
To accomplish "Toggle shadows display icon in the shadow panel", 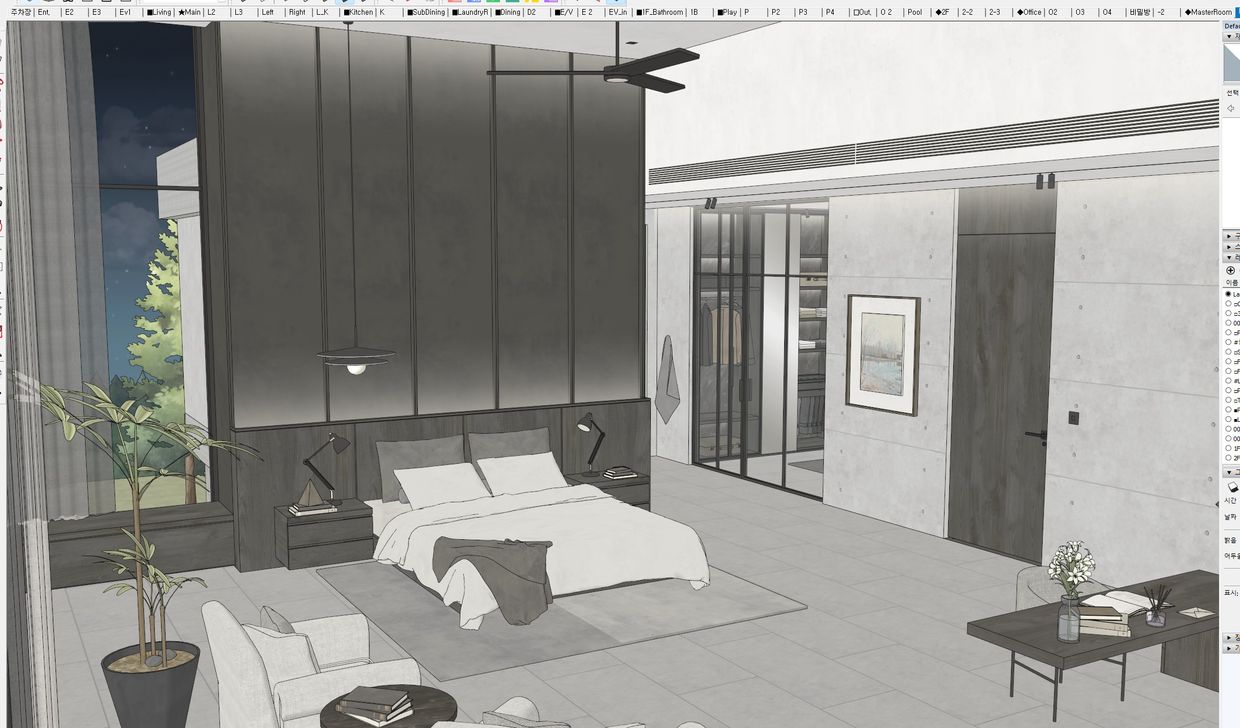I will coord(1232,487).
